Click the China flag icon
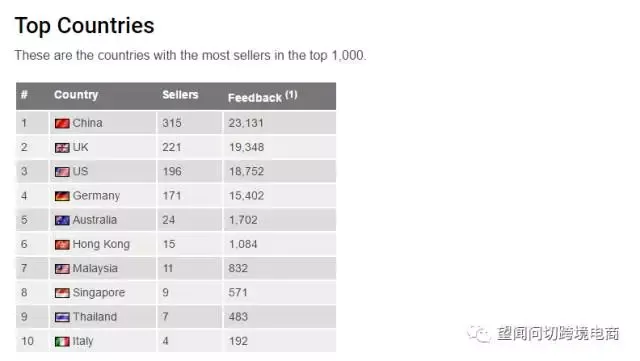 tap(62, 123)
